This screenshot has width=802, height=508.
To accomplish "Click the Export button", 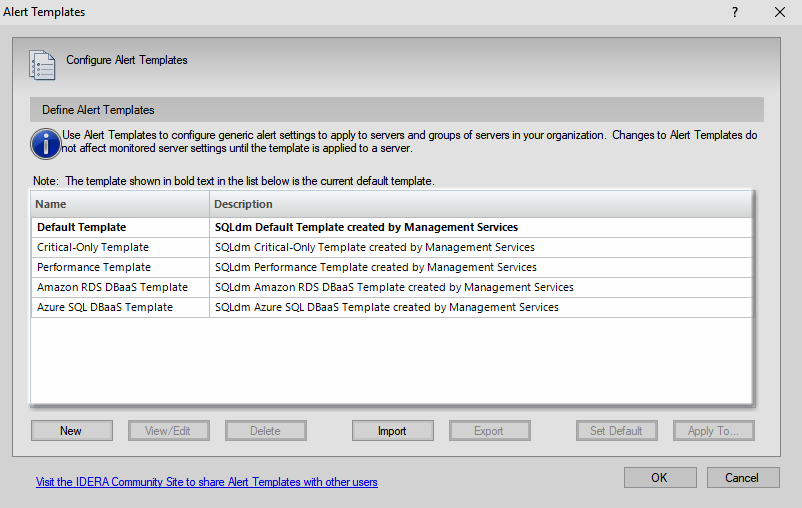I will pos(489,431).
